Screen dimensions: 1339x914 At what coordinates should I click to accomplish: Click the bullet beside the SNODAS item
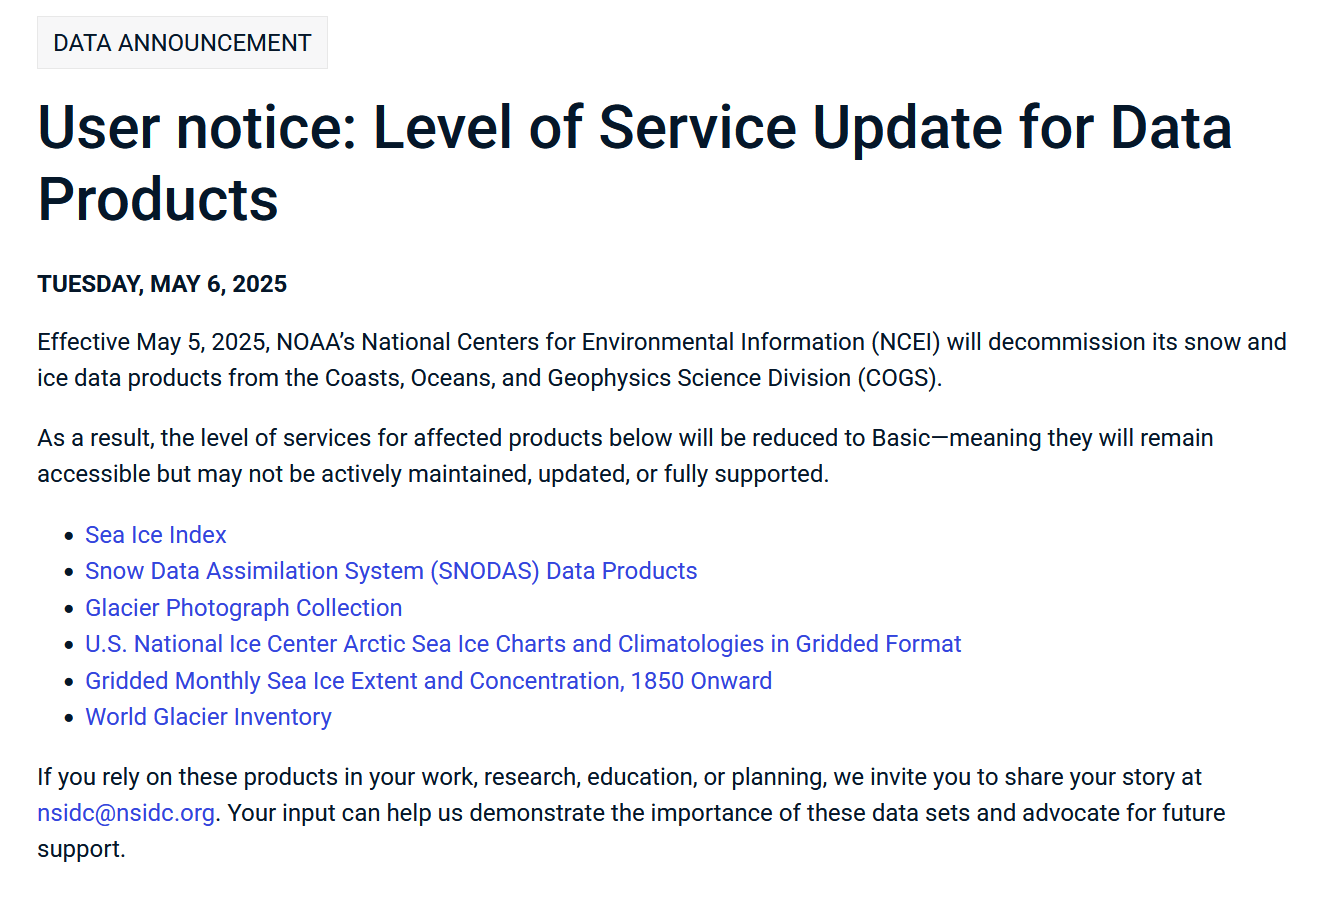(68, 572)
